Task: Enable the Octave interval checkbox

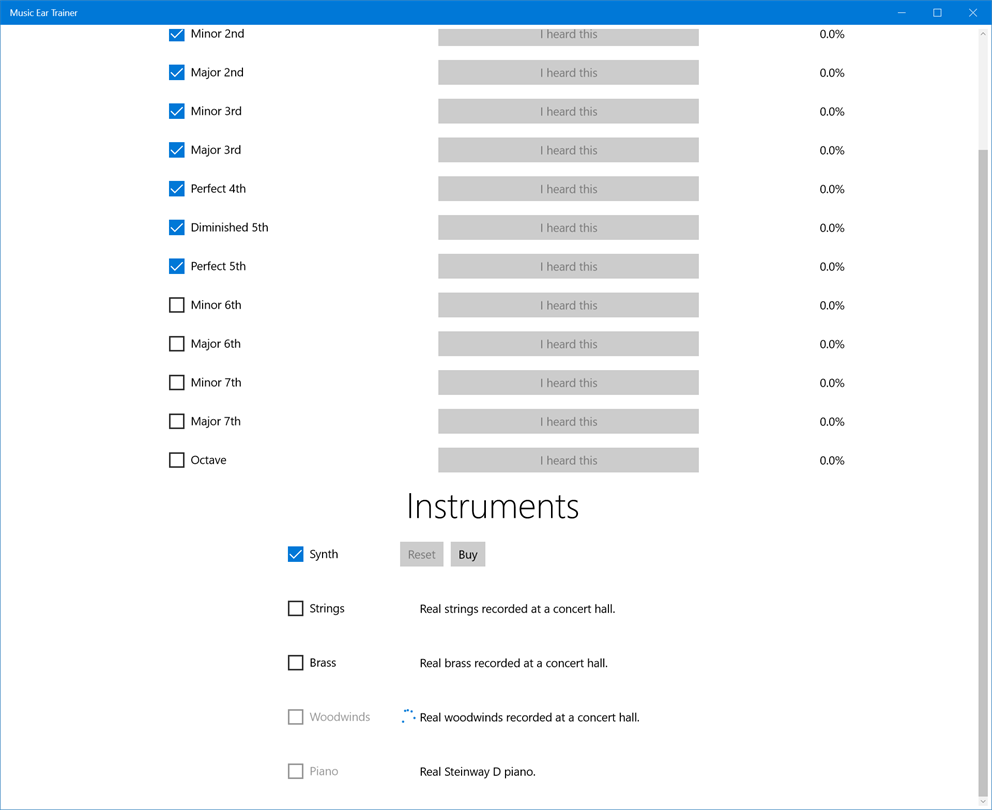Action: (x=177, y=460)
